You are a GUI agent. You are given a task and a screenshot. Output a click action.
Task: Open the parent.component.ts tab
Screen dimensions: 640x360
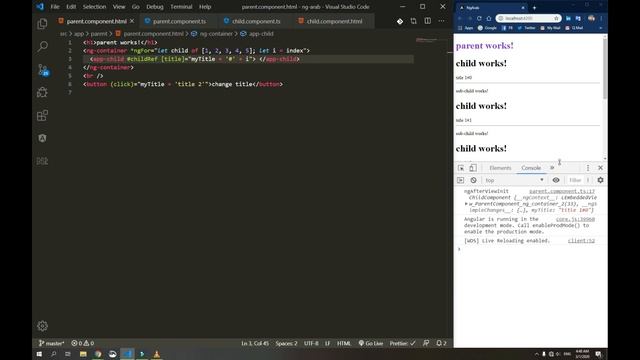point(179,21)
